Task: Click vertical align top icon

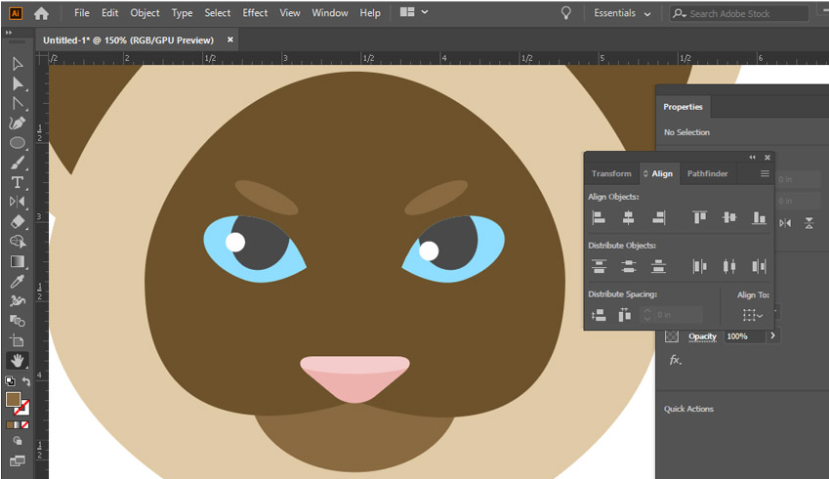Action: (699, 217)
